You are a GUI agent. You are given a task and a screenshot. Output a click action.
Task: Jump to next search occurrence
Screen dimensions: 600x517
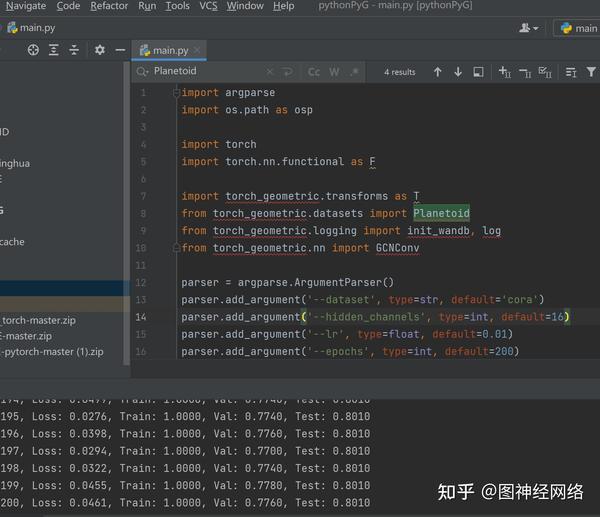458,72
